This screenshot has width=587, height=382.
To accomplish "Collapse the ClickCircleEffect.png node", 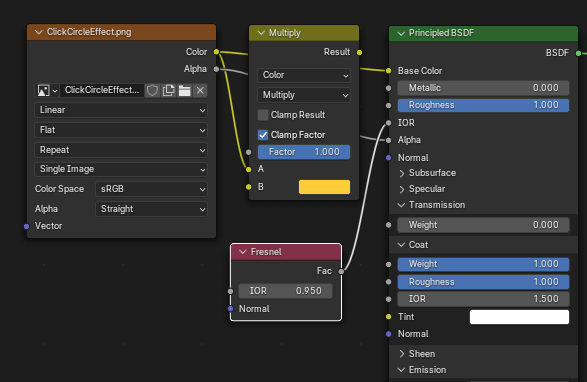I will pos(39,32).
